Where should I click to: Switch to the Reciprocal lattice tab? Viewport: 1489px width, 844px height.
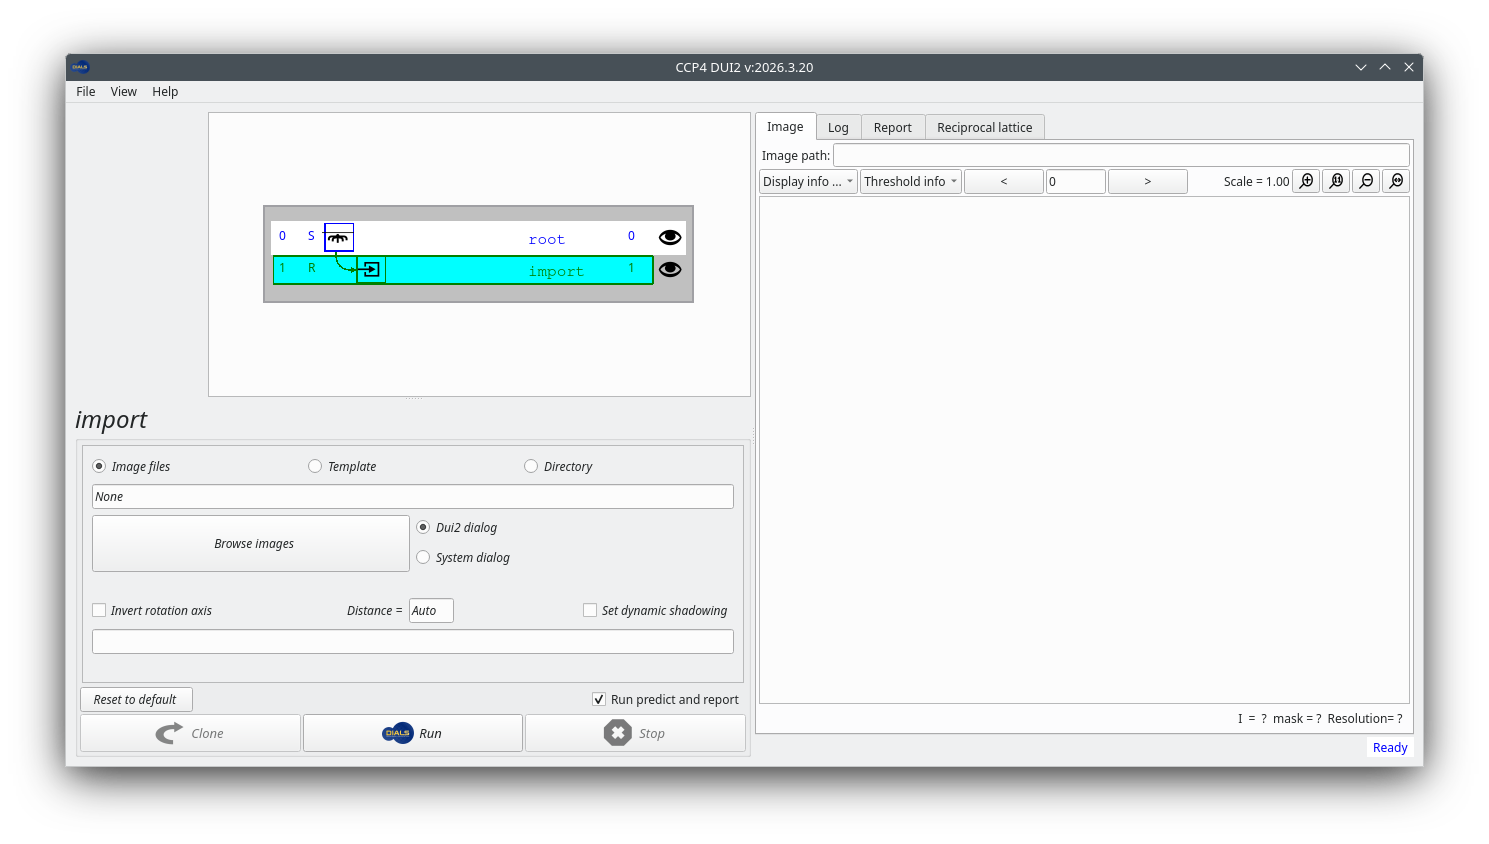coord(985,127)
